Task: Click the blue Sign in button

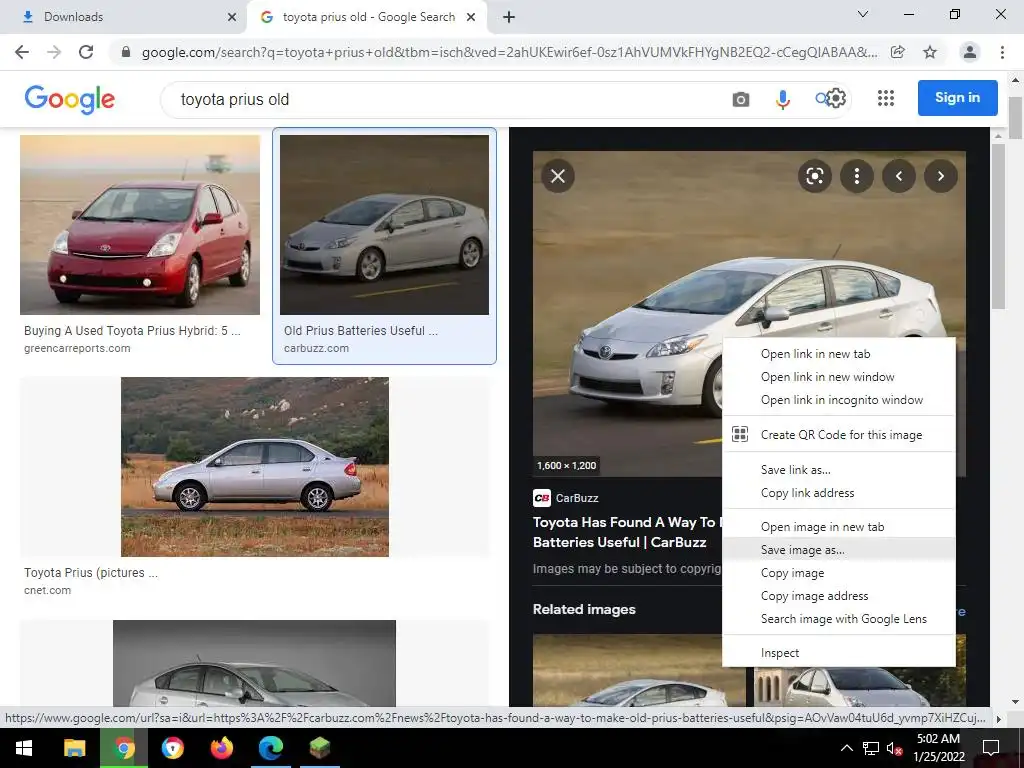Action: pyautogui.click(x=957, y=98)
